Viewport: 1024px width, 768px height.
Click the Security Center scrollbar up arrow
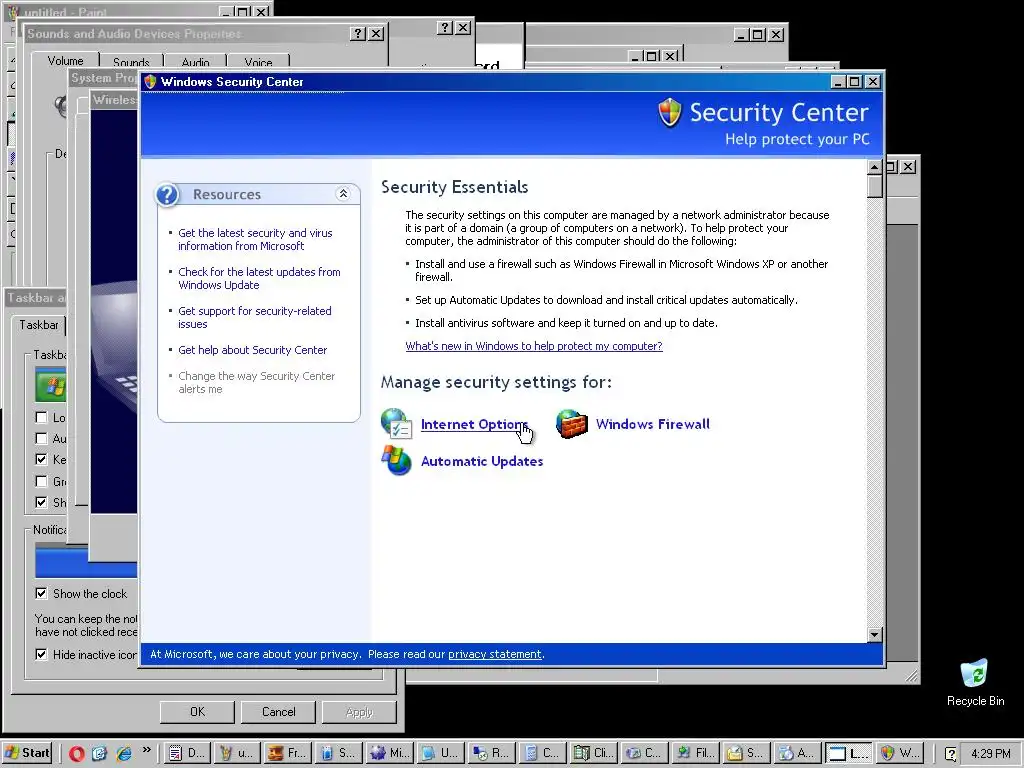click(x=874, y=167)
